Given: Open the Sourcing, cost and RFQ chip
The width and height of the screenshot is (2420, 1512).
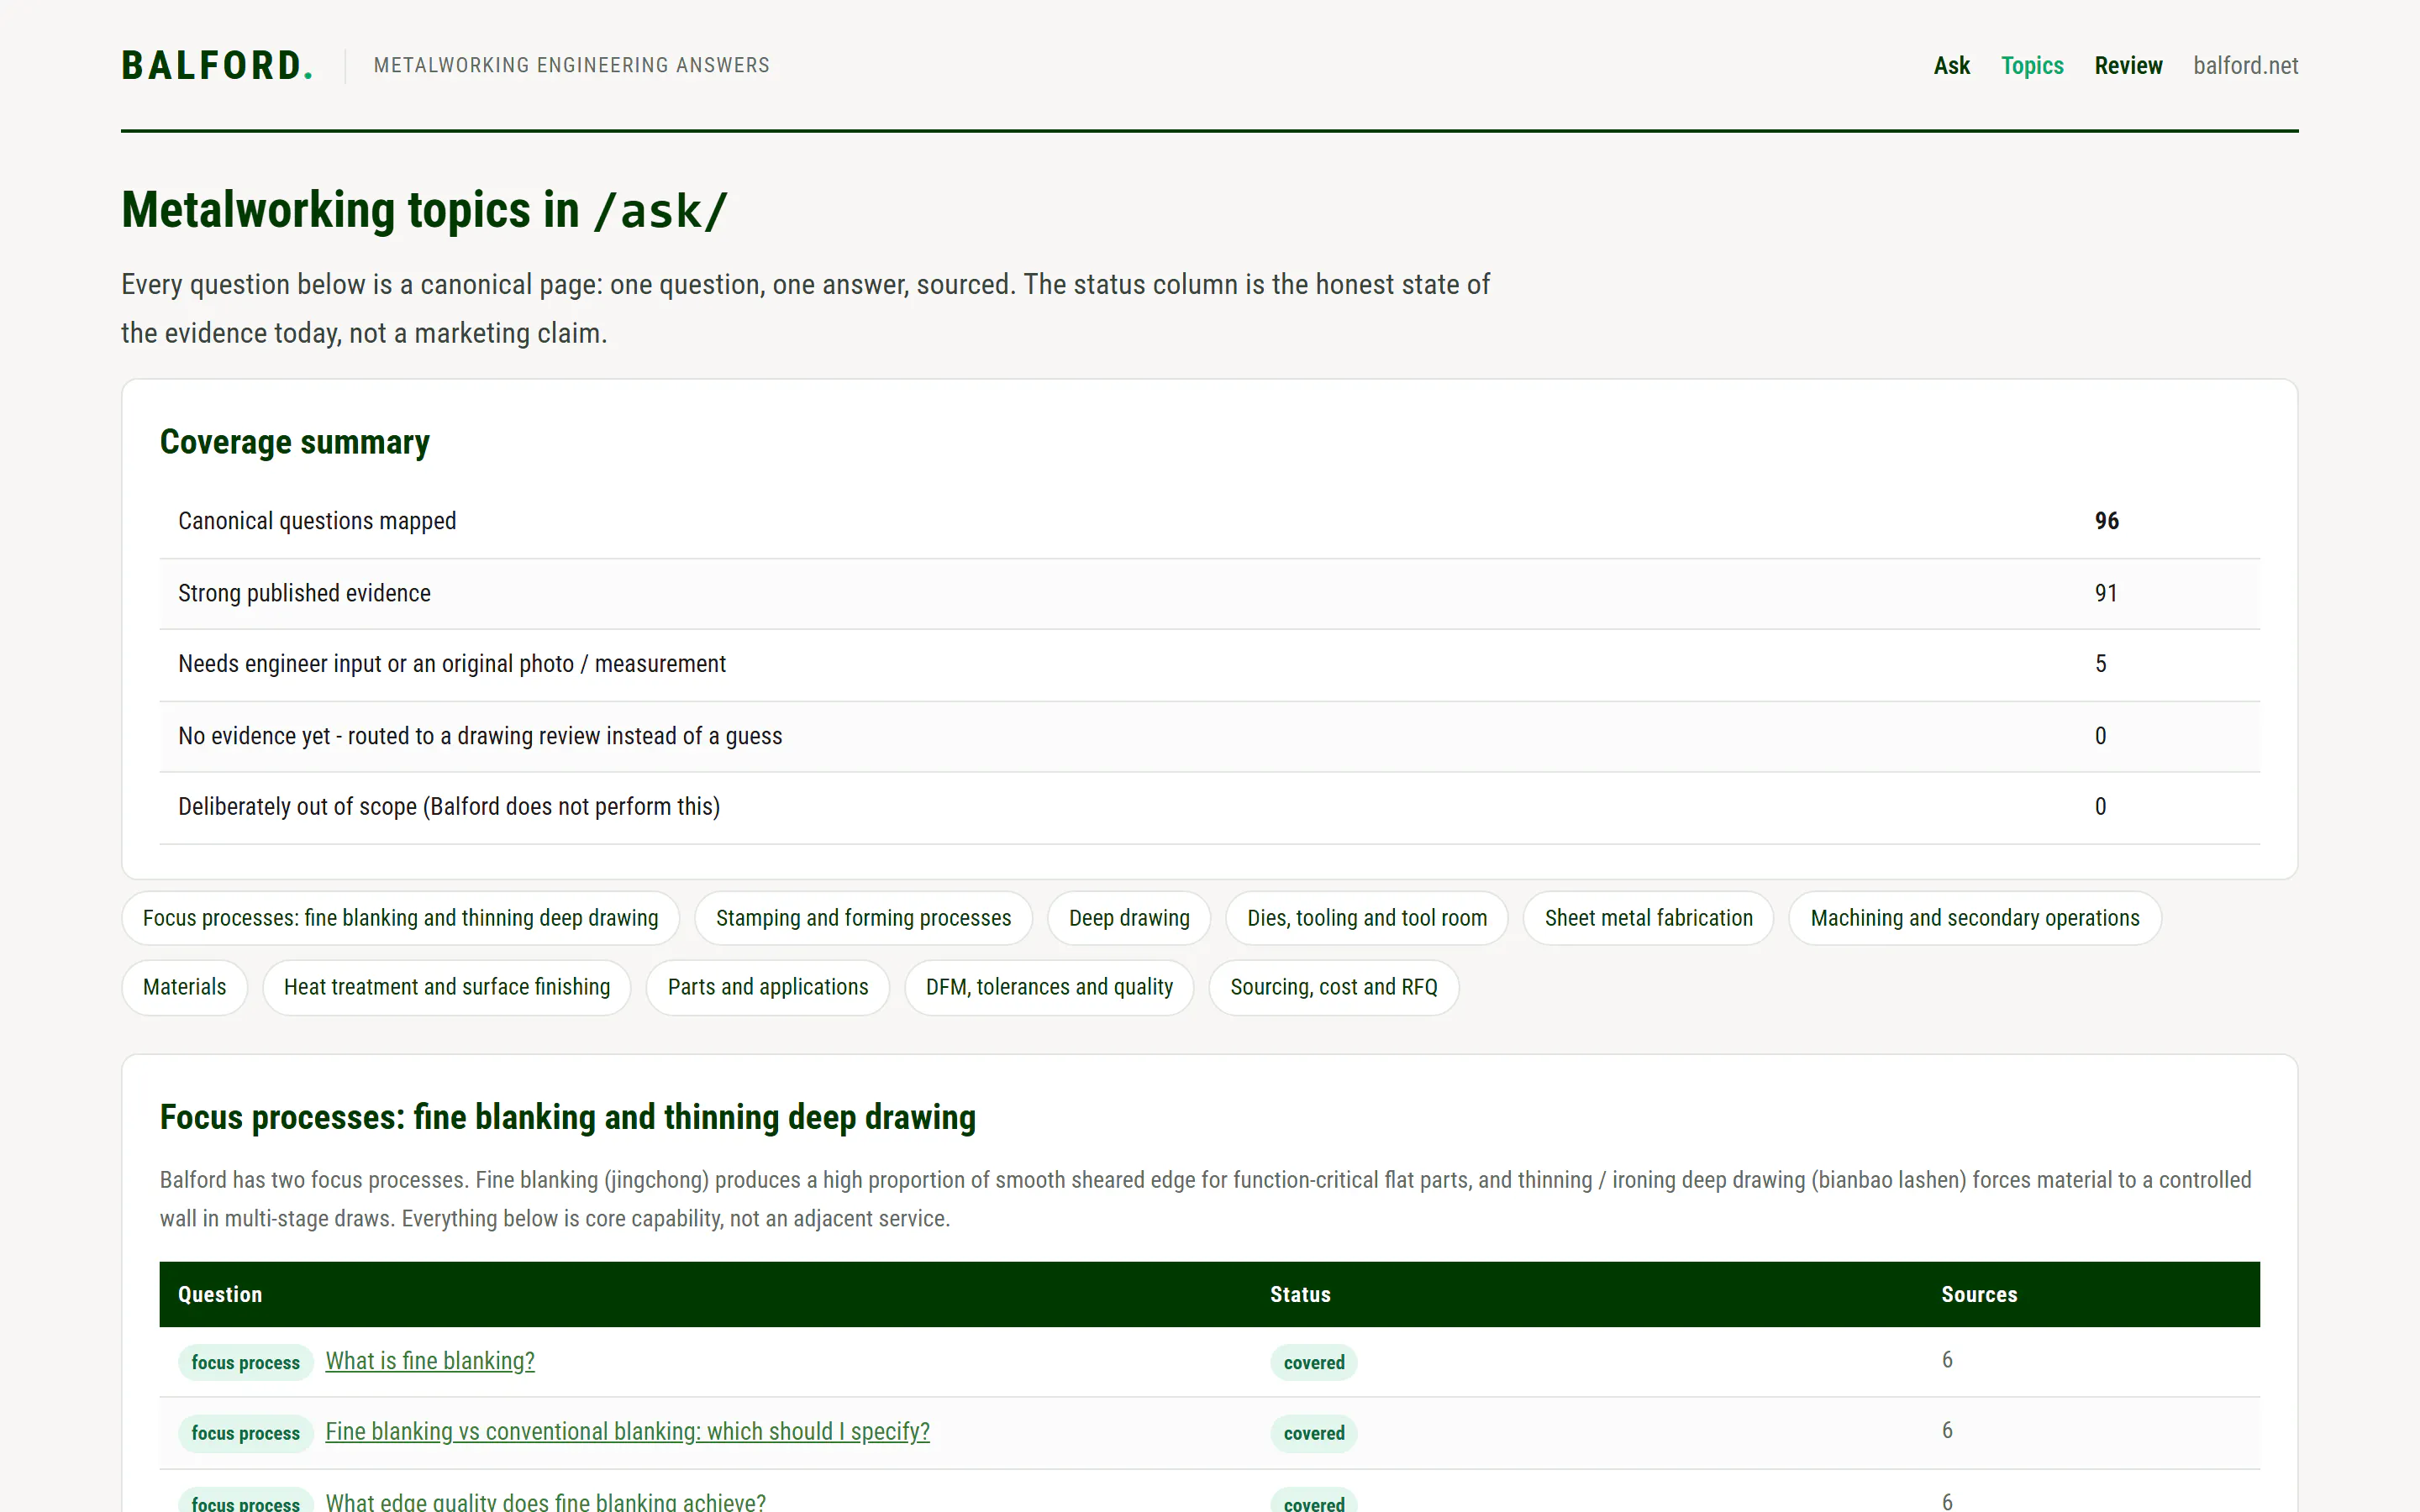Looking at the screenshot, I should point(1333,987).
